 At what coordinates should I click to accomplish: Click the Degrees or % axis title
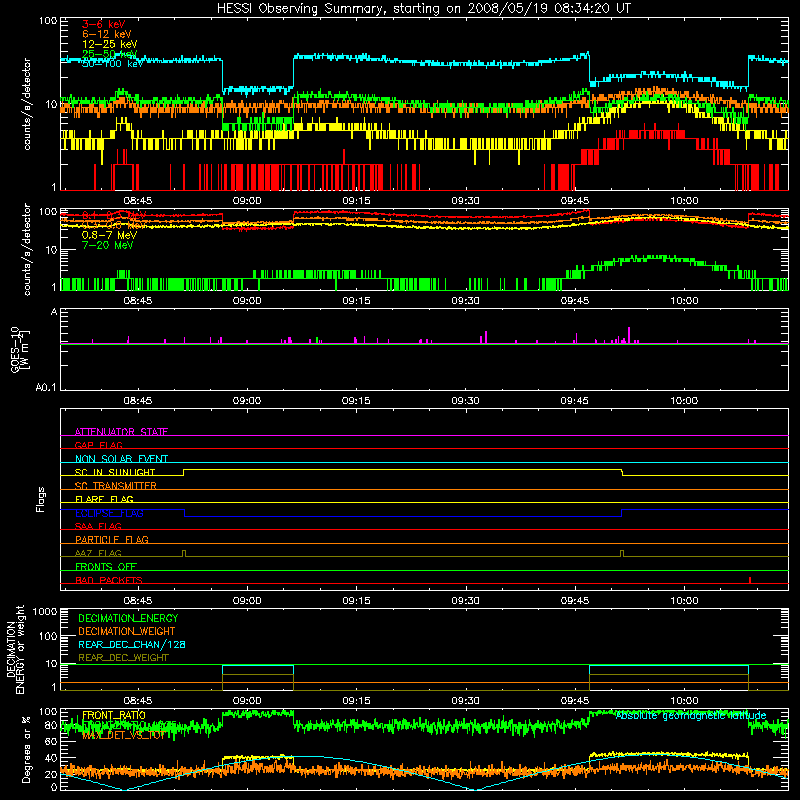click(x=27, y=749)
